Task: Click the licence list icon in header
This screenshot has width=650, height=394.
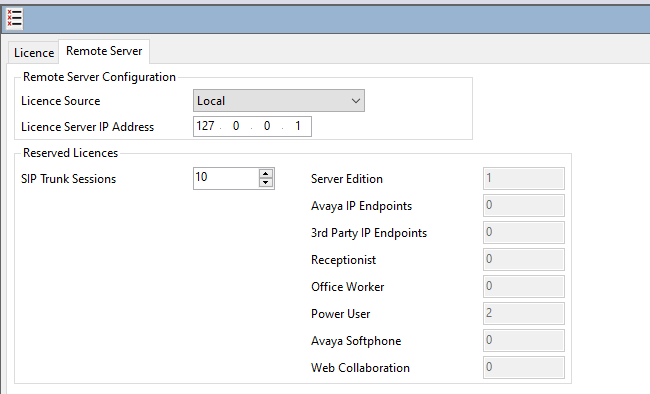Action: click(14, 19)
